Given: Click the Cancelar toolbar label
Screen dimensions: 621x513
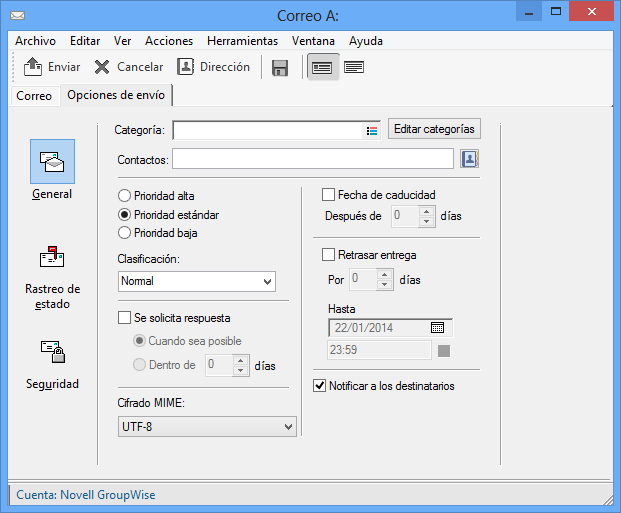Looking at the screenshot, I should 140,67.
